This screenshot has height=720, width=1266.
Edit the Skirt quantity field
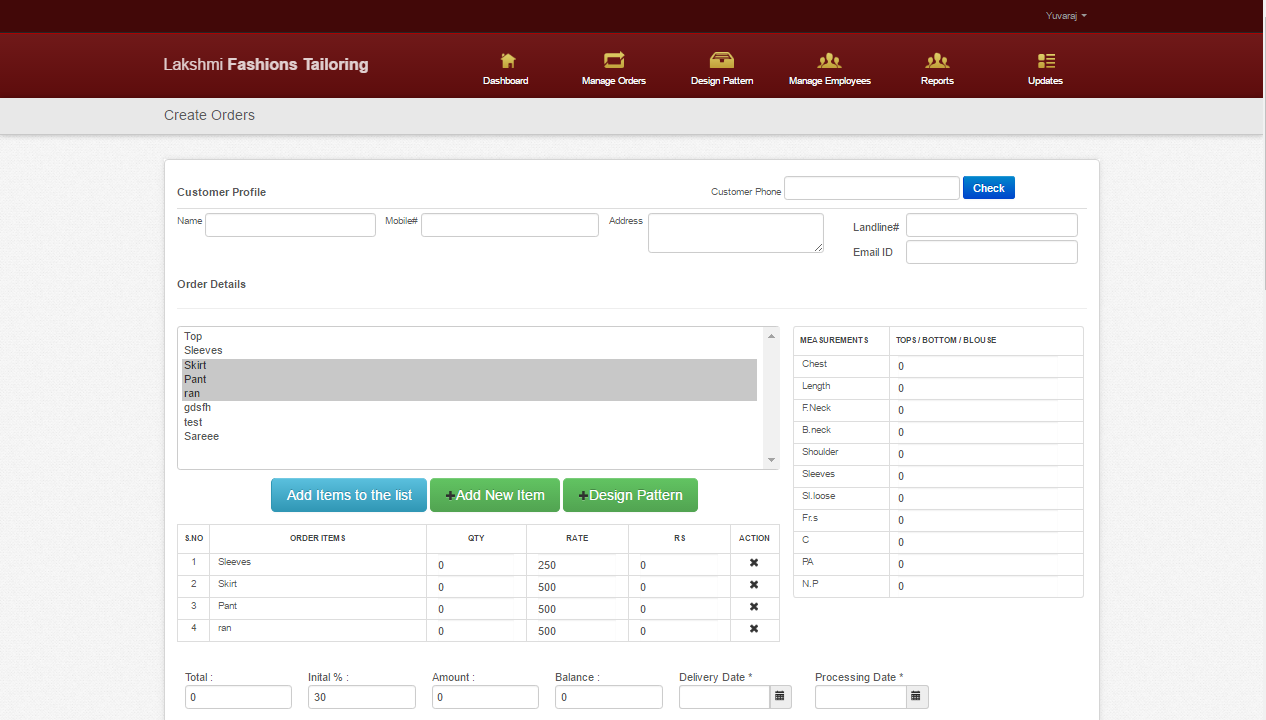click(x=476, y=587)
